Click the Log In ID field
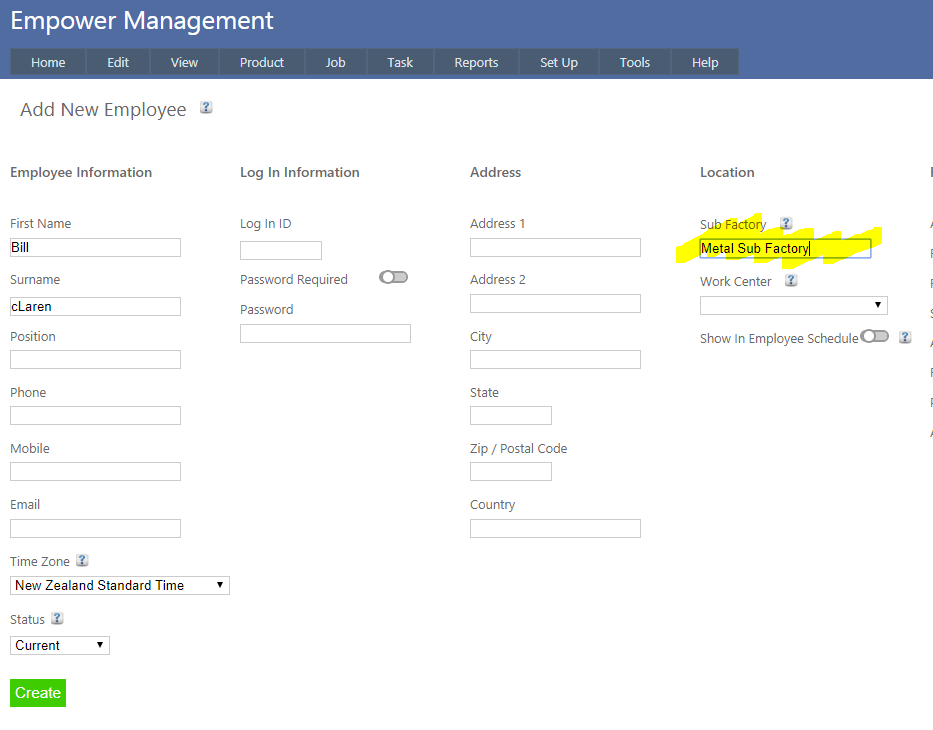This screenshot has width=933, height=730. click(x=281, y=250)
